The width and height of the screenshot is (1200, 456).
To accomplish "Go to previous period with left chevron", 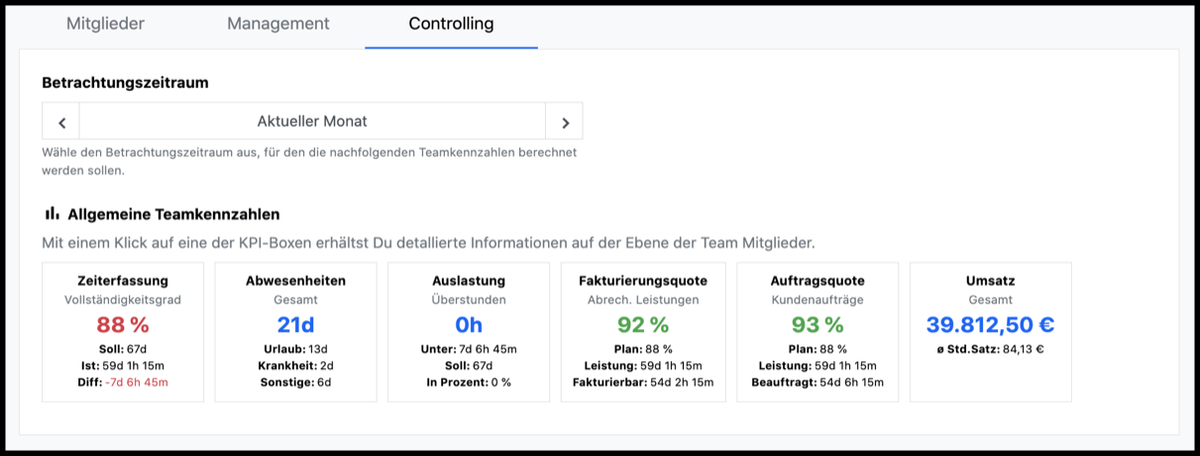I will pos(61,122).
